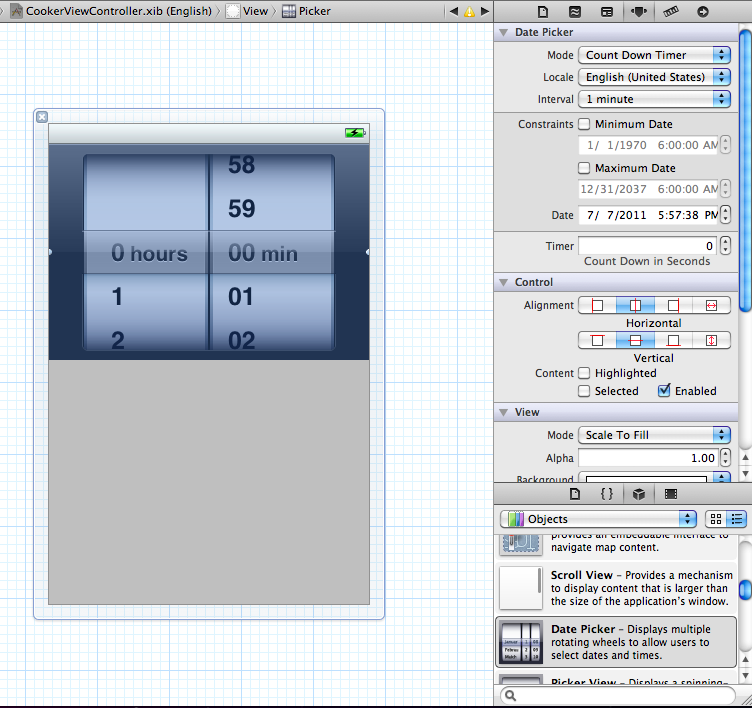
Task: Set horizontal alignment to left
Action: [x=597, y=305]
